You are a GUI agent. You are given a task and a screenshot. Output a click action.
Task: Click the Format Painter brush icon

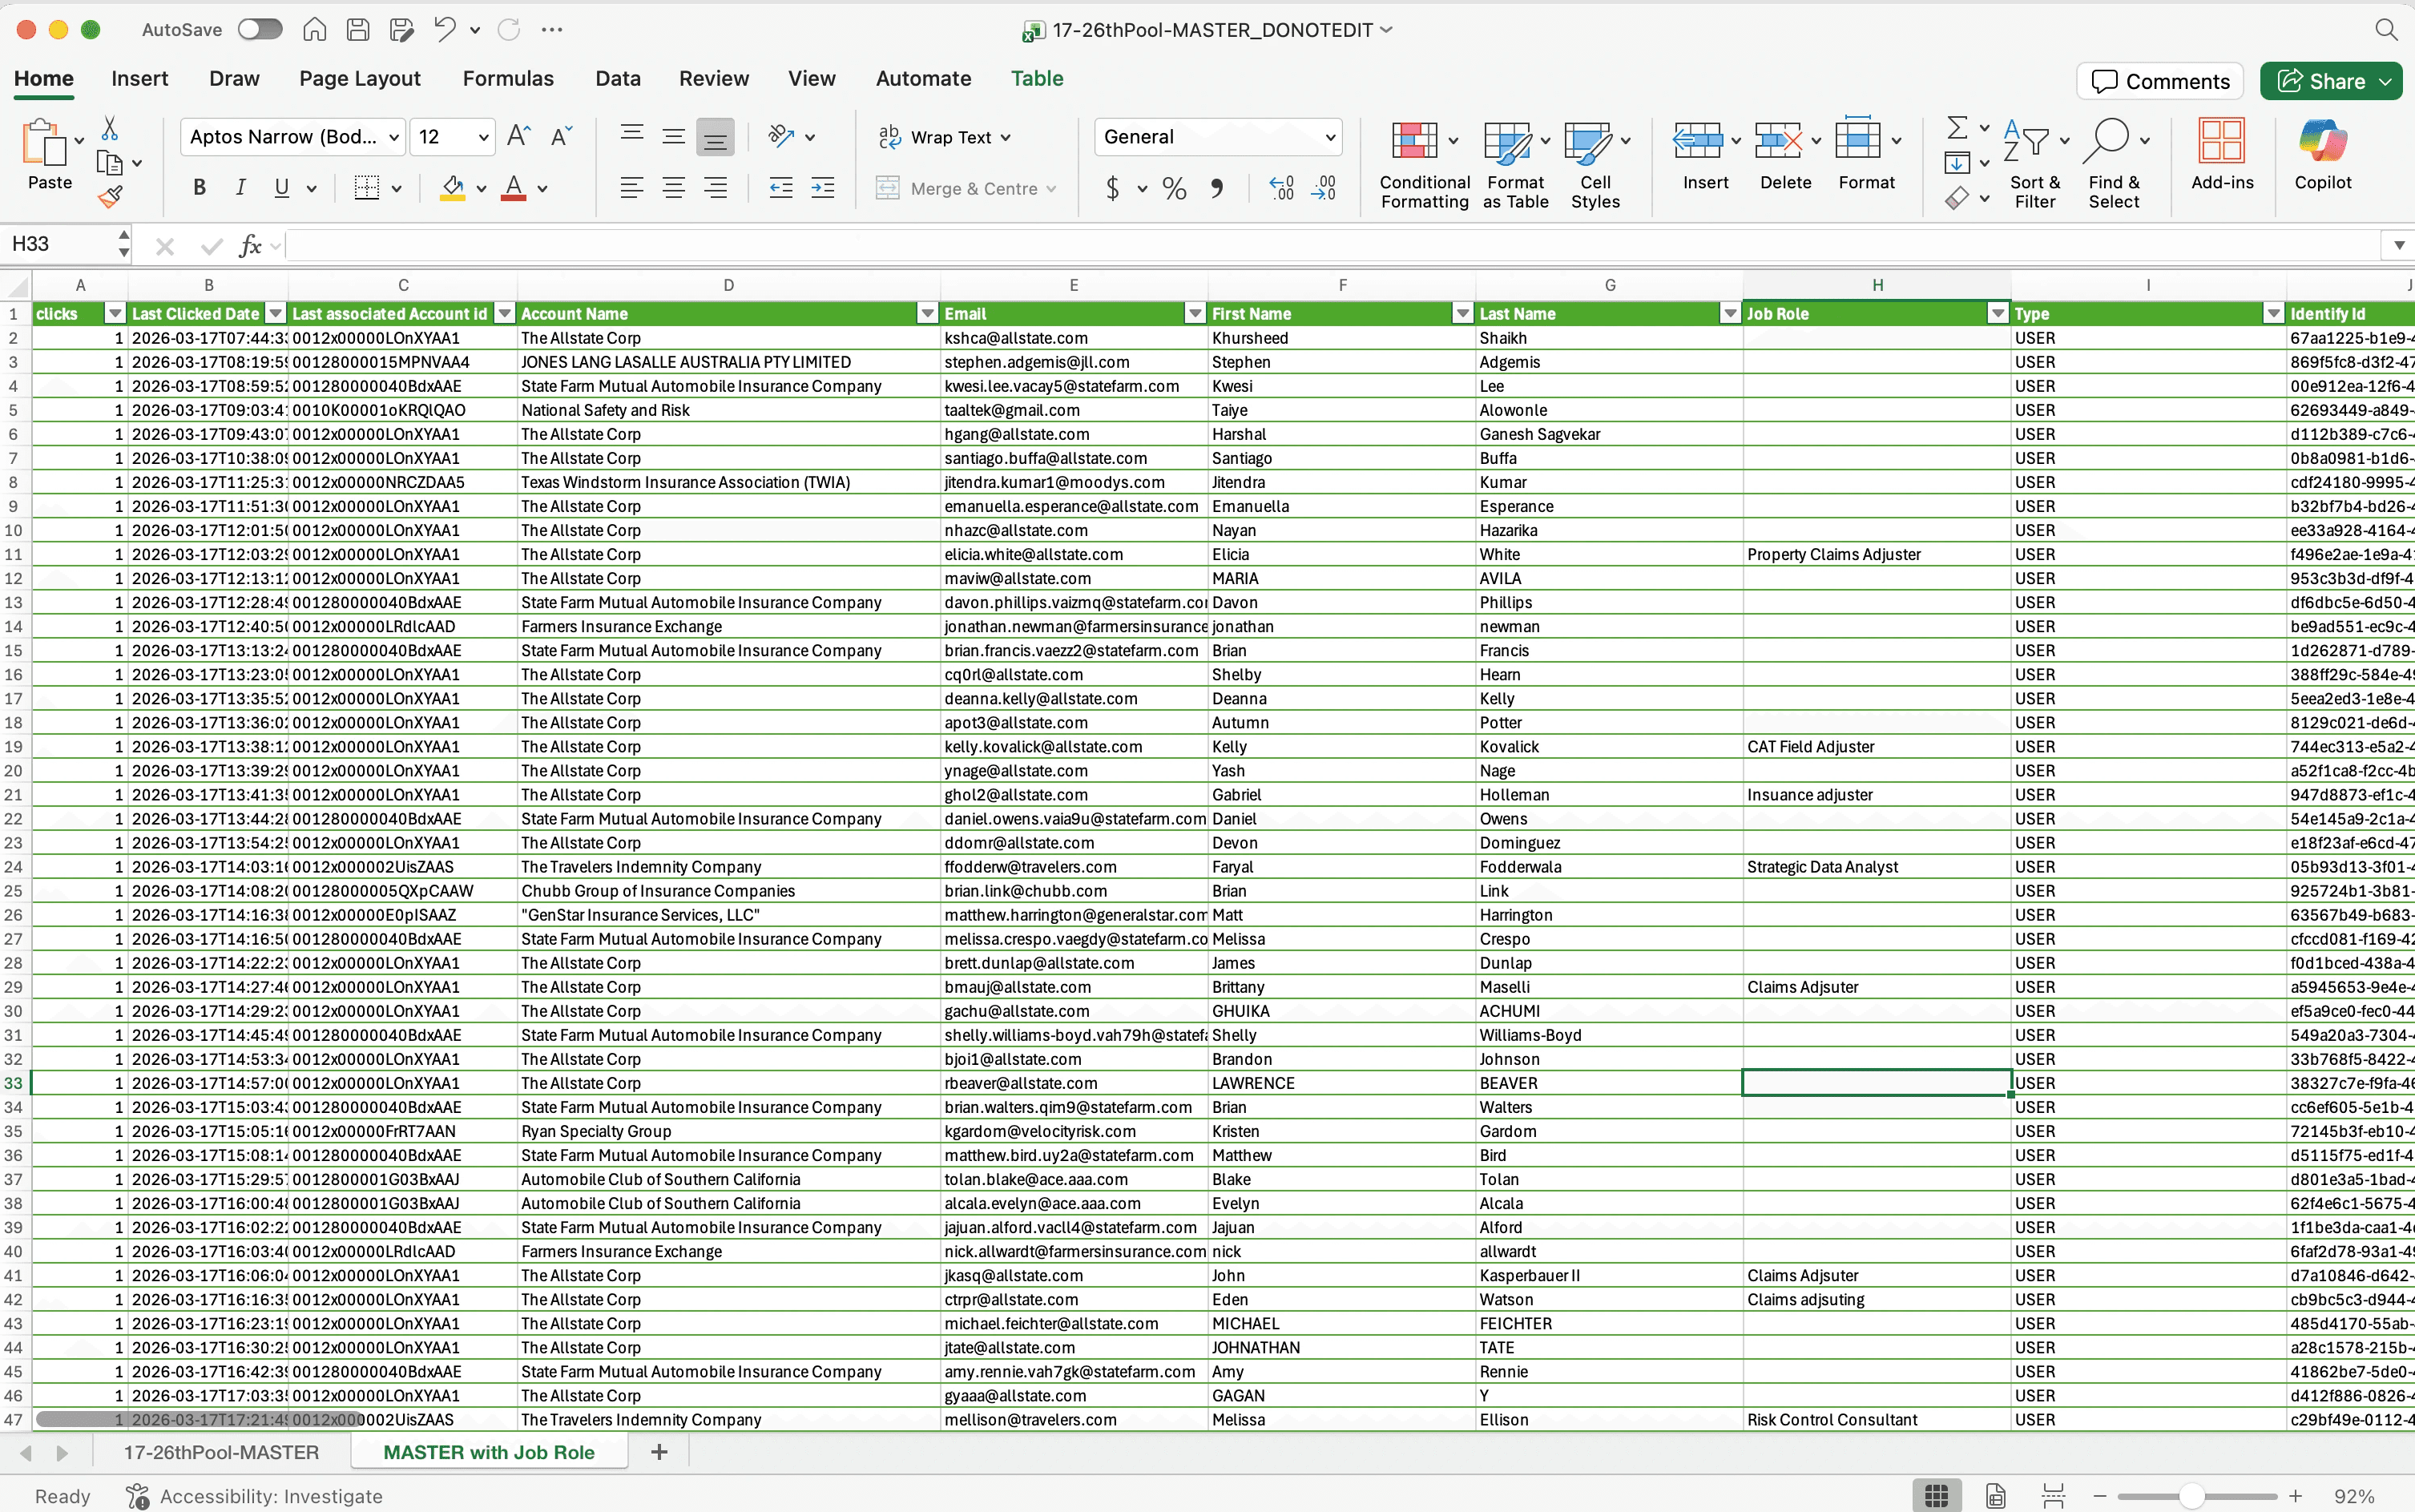(110, 196)
